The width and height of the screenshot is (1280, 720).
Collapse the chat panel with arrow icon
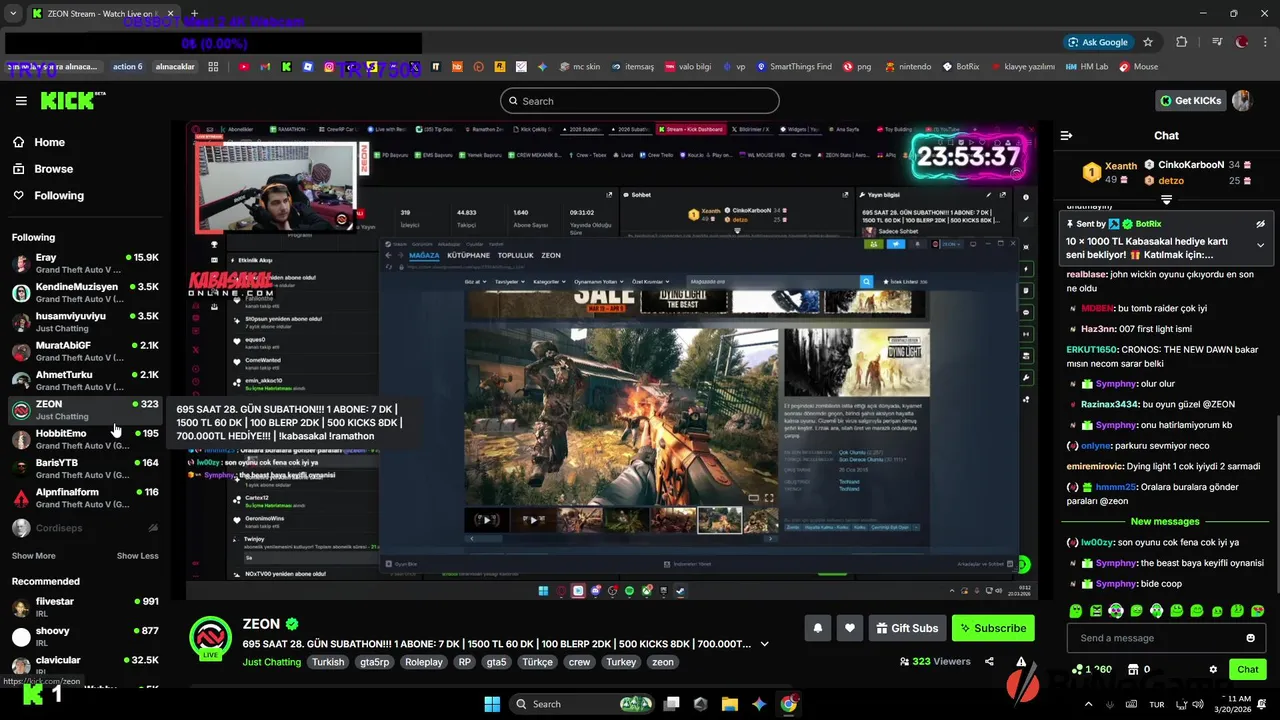pyautogui.click(x=1066, y=135)
